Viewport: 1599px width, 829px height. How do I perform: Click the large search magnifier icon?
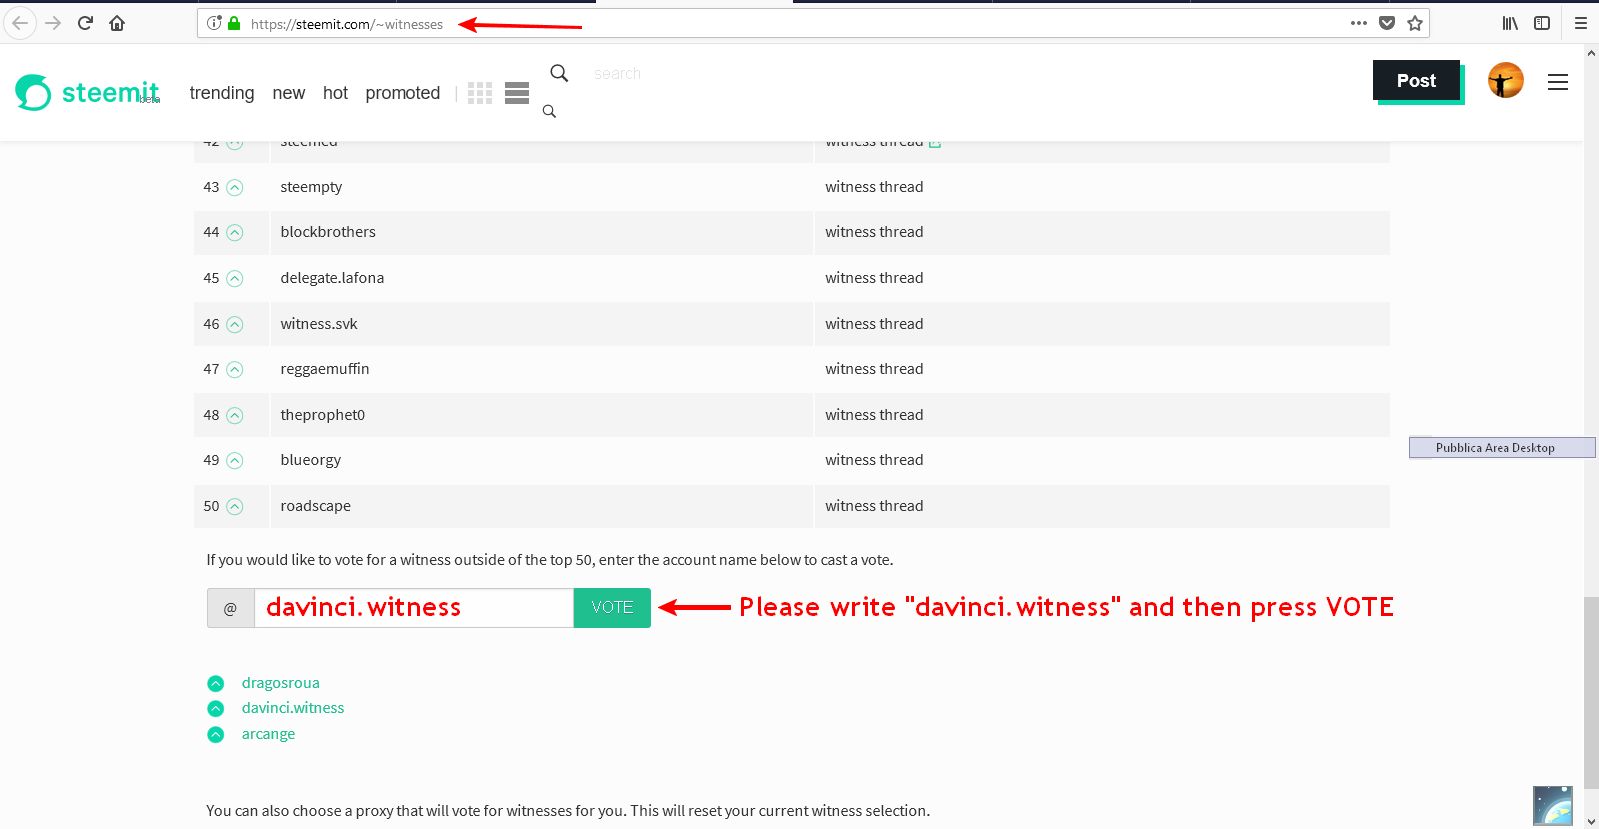point(559,73)
